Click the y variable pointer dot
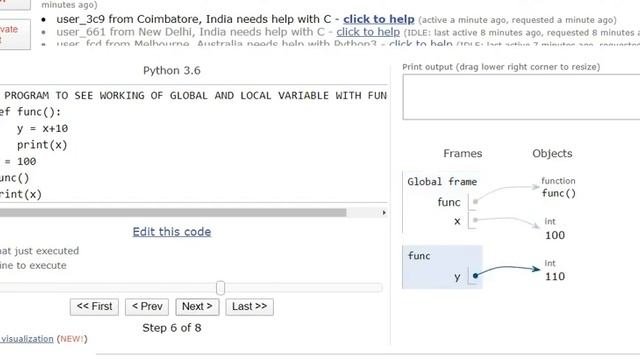Screen dimensions: 640x360 coord(475,276)
